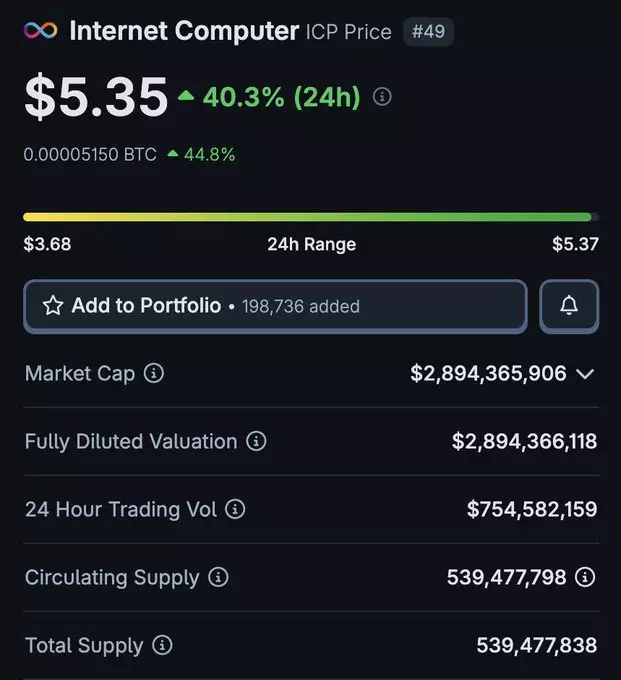Click the Internet Computer coin name heading
Viewport: 621px width, 680px height.
pos(184,31)
